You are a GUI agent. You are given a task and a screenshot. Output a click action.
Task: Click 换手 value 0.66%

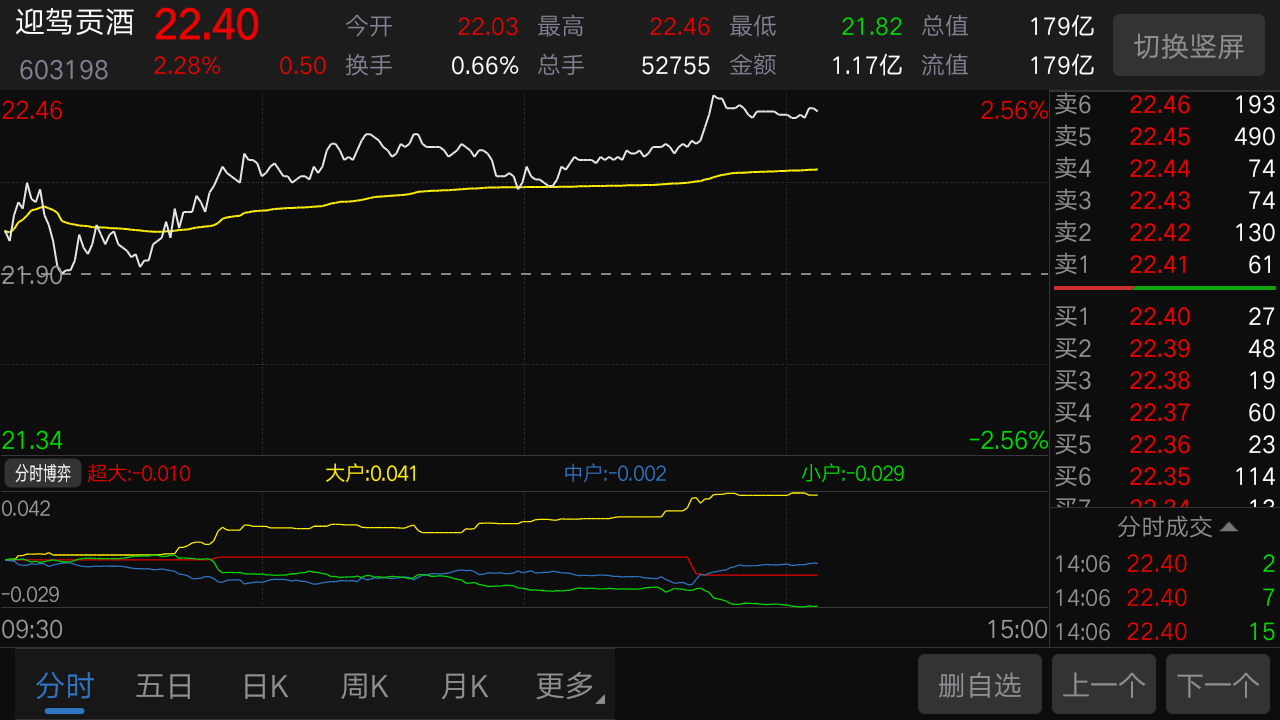(485, 66)
